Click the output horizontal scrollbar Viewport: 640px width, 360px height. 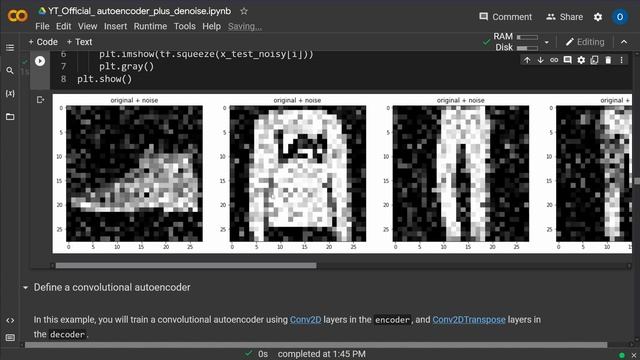[186, 266]
